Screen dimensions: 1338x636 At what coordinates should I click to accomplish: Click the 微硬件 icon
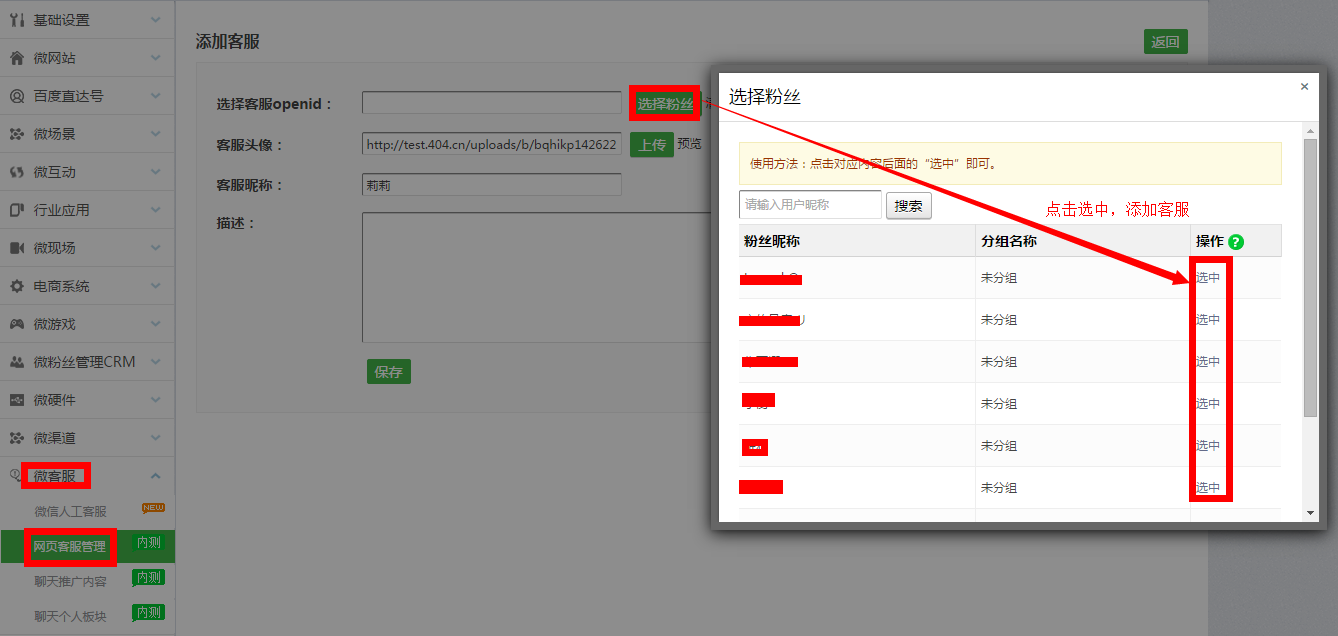tap(16, 400)
